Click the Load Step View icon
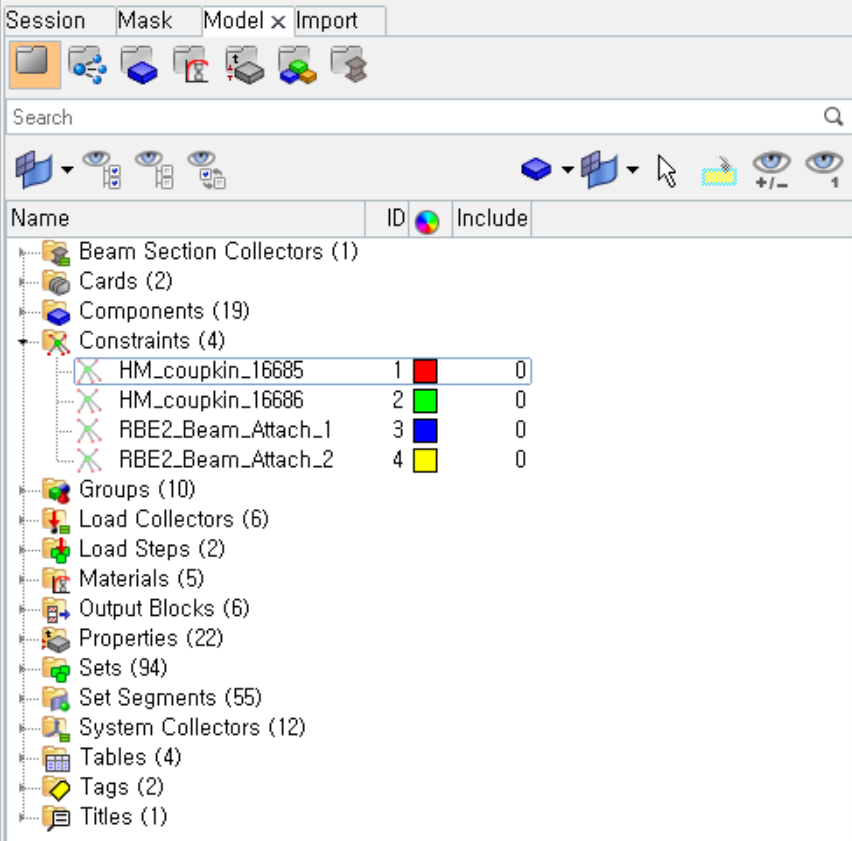Screen dimensions: 852x841 pyautogui.click(x=191, y=67)
